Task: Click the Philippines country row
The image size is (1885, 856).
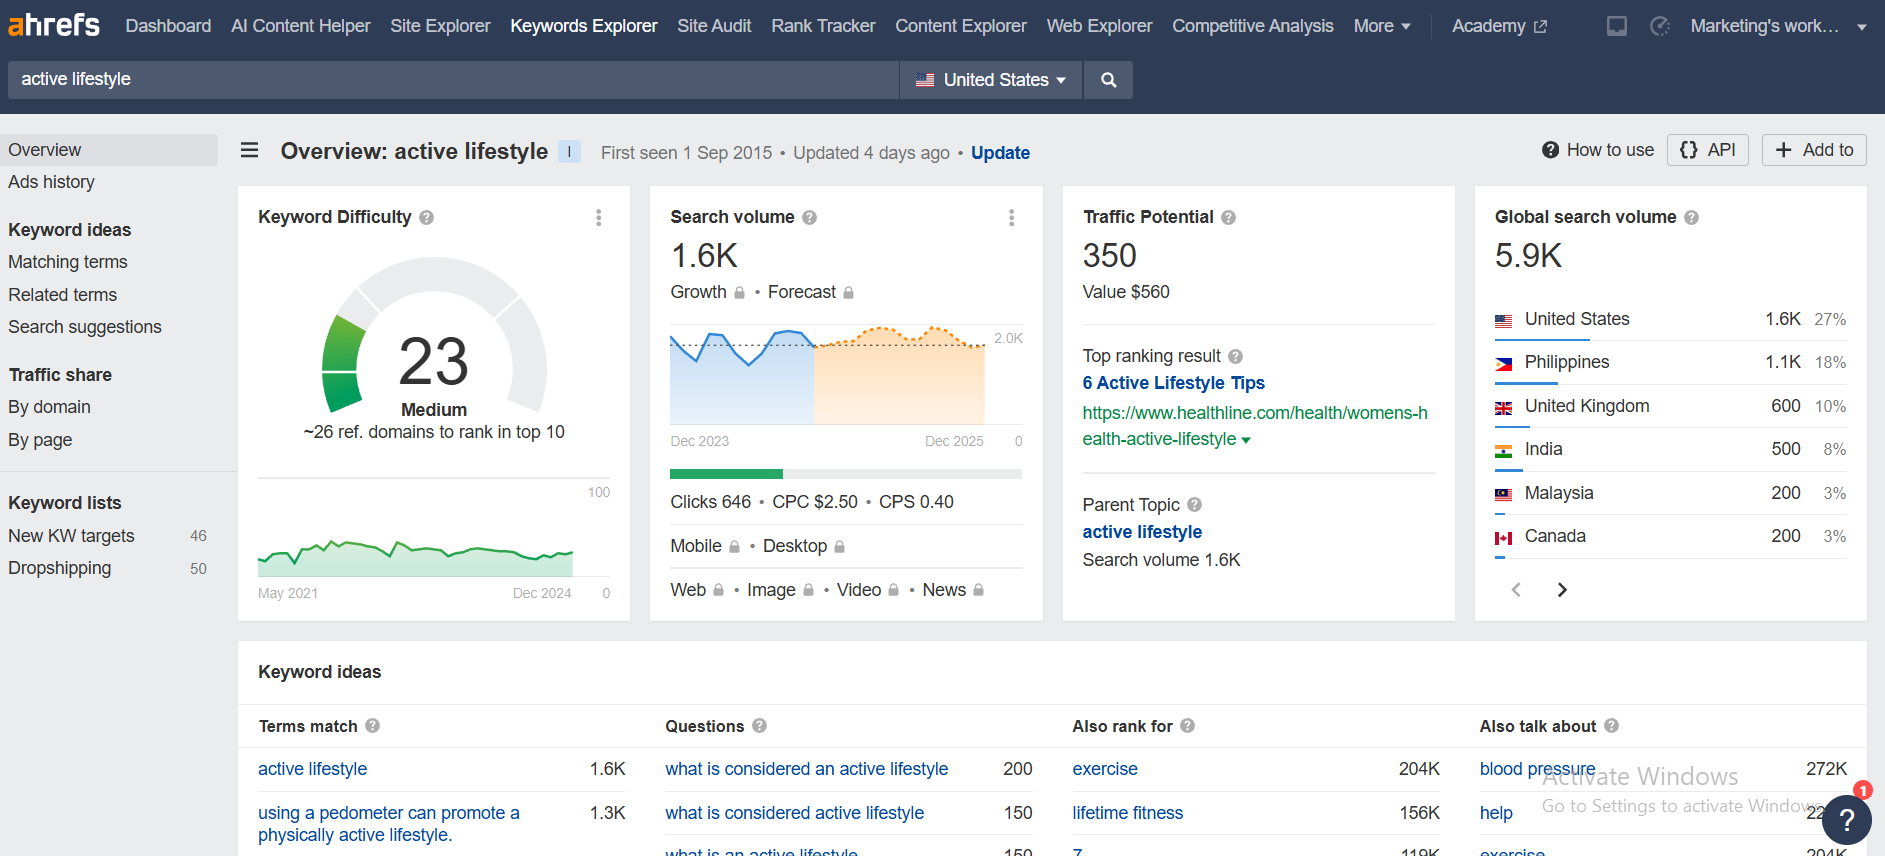Action: (1670, 362)
